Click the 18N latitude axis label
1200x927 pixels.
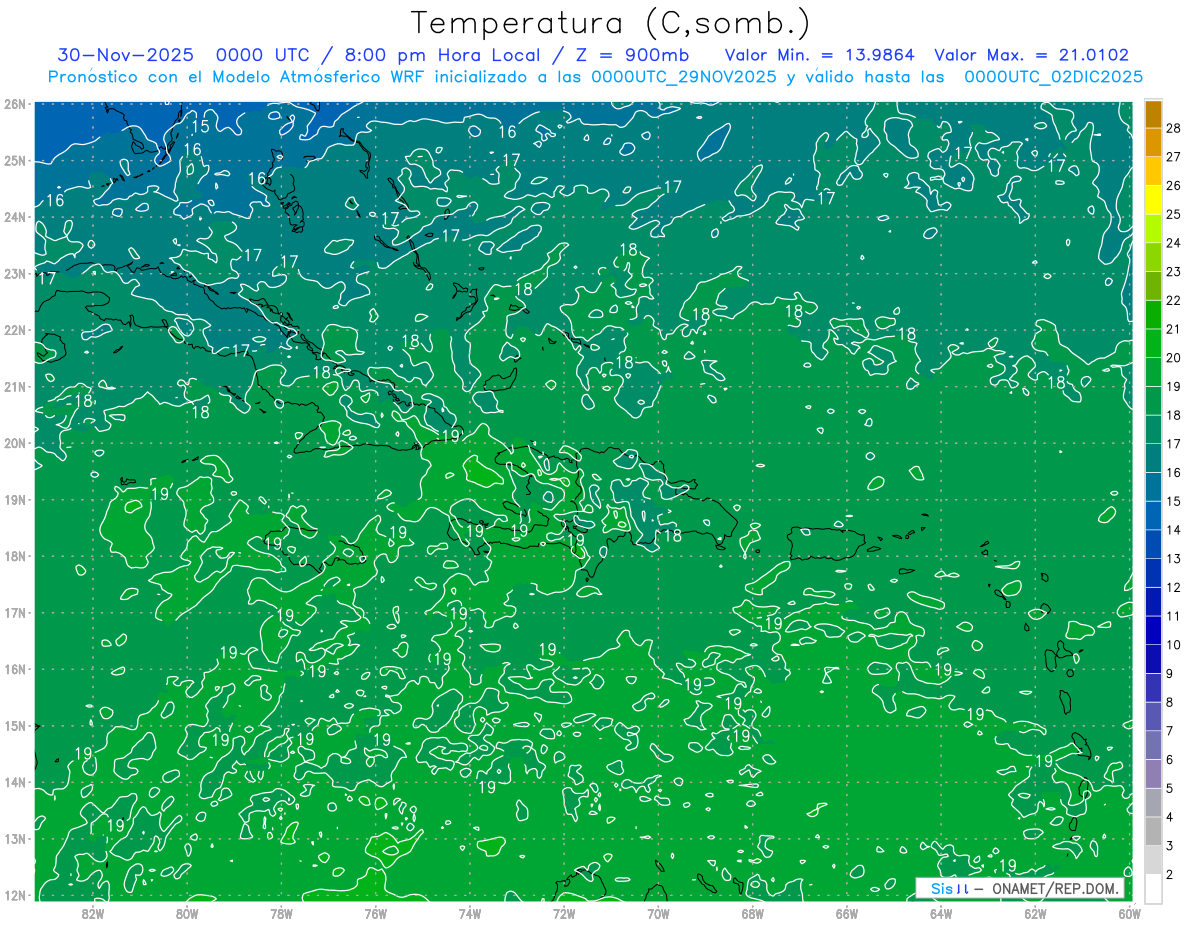(14, 556)
